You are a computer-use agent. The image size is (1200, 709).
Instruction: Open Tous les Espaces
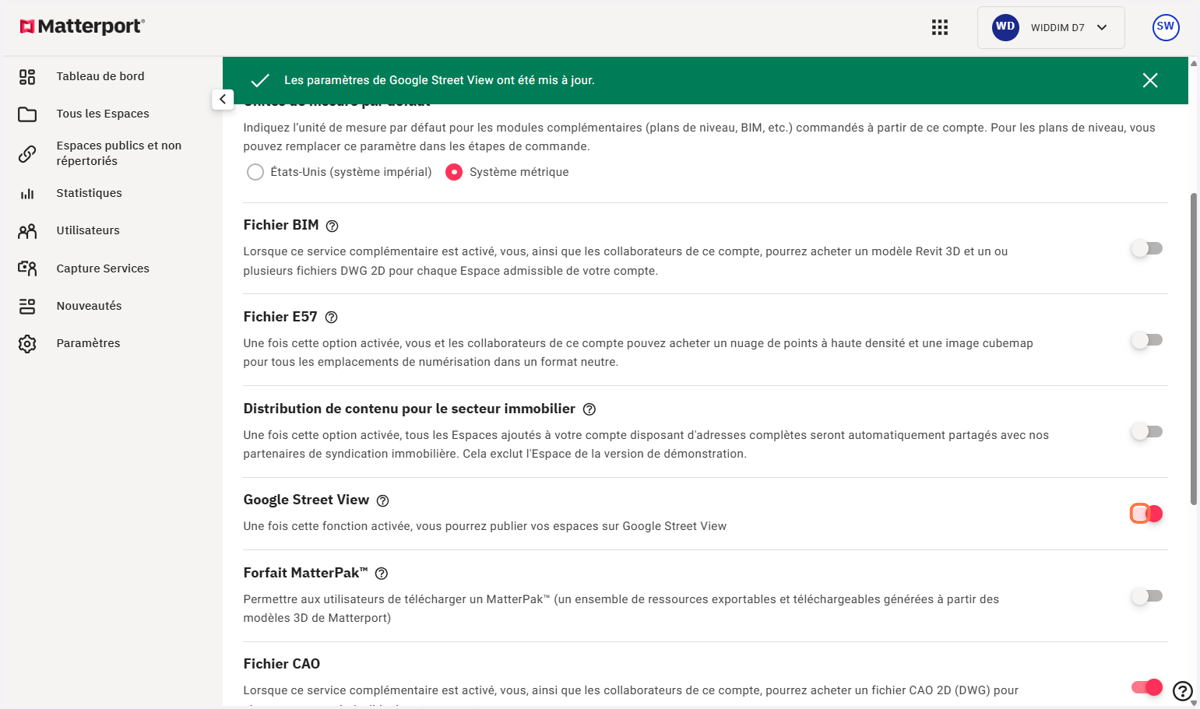click(x=103, y=114)
